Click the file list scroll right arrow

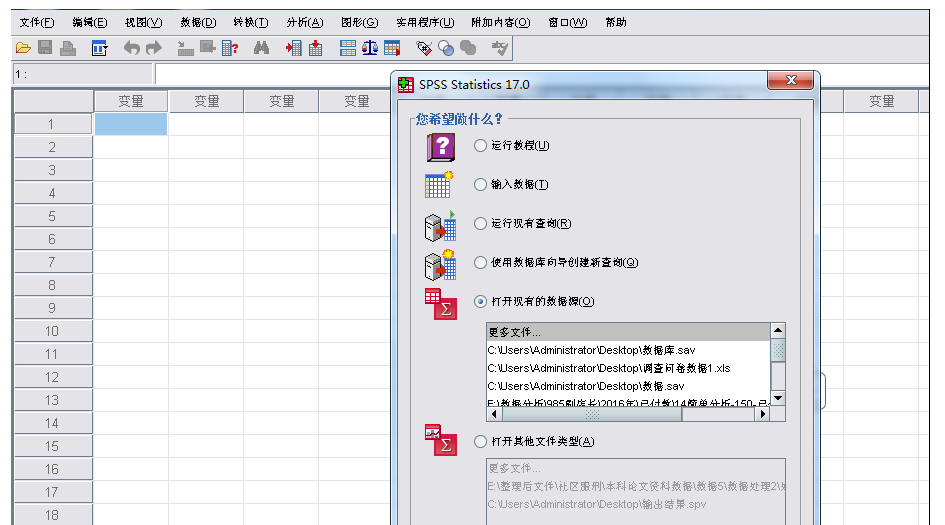(x=763, y=414)
